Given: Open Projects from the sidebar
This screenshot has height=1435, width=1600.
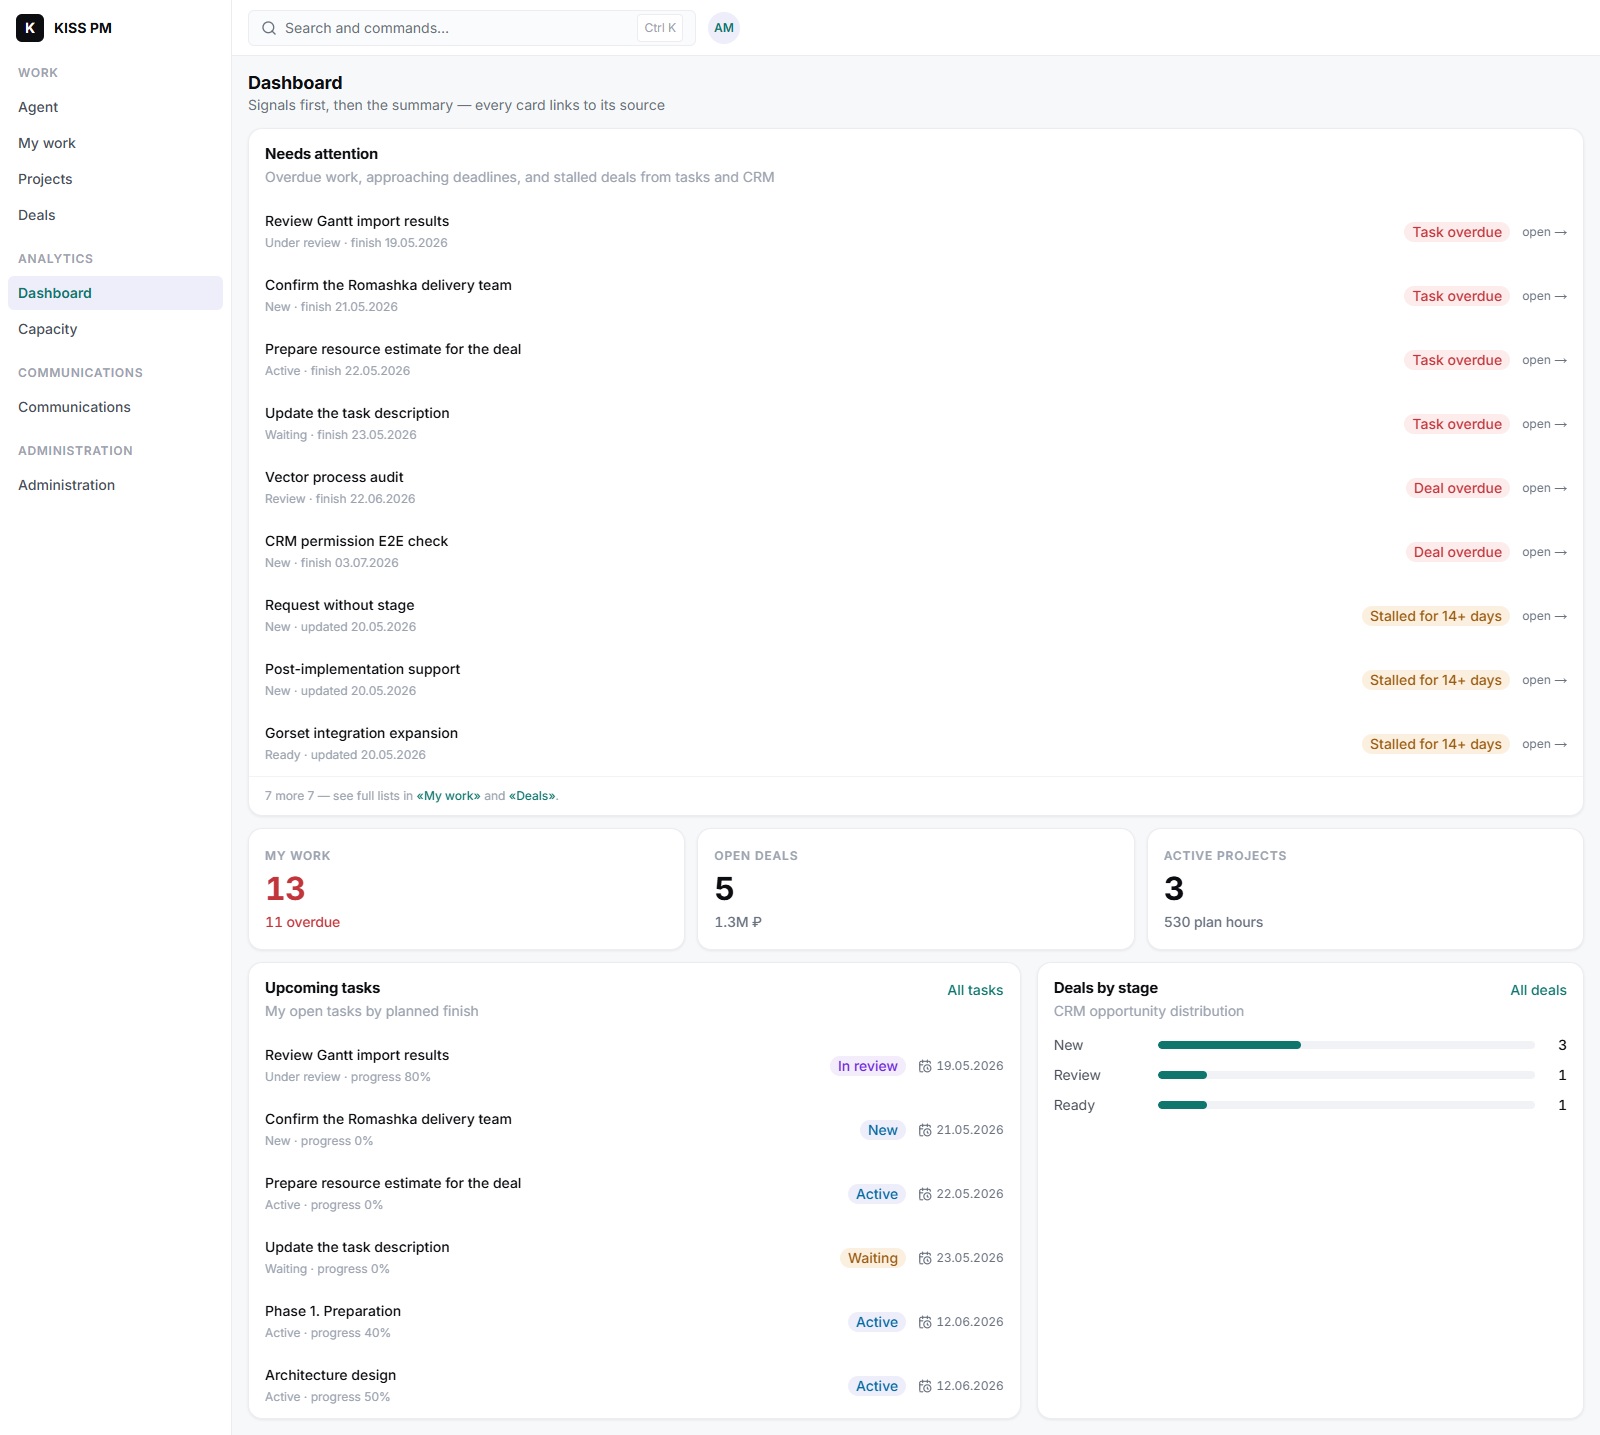Looking at the screenshot, I should point(115,179).
